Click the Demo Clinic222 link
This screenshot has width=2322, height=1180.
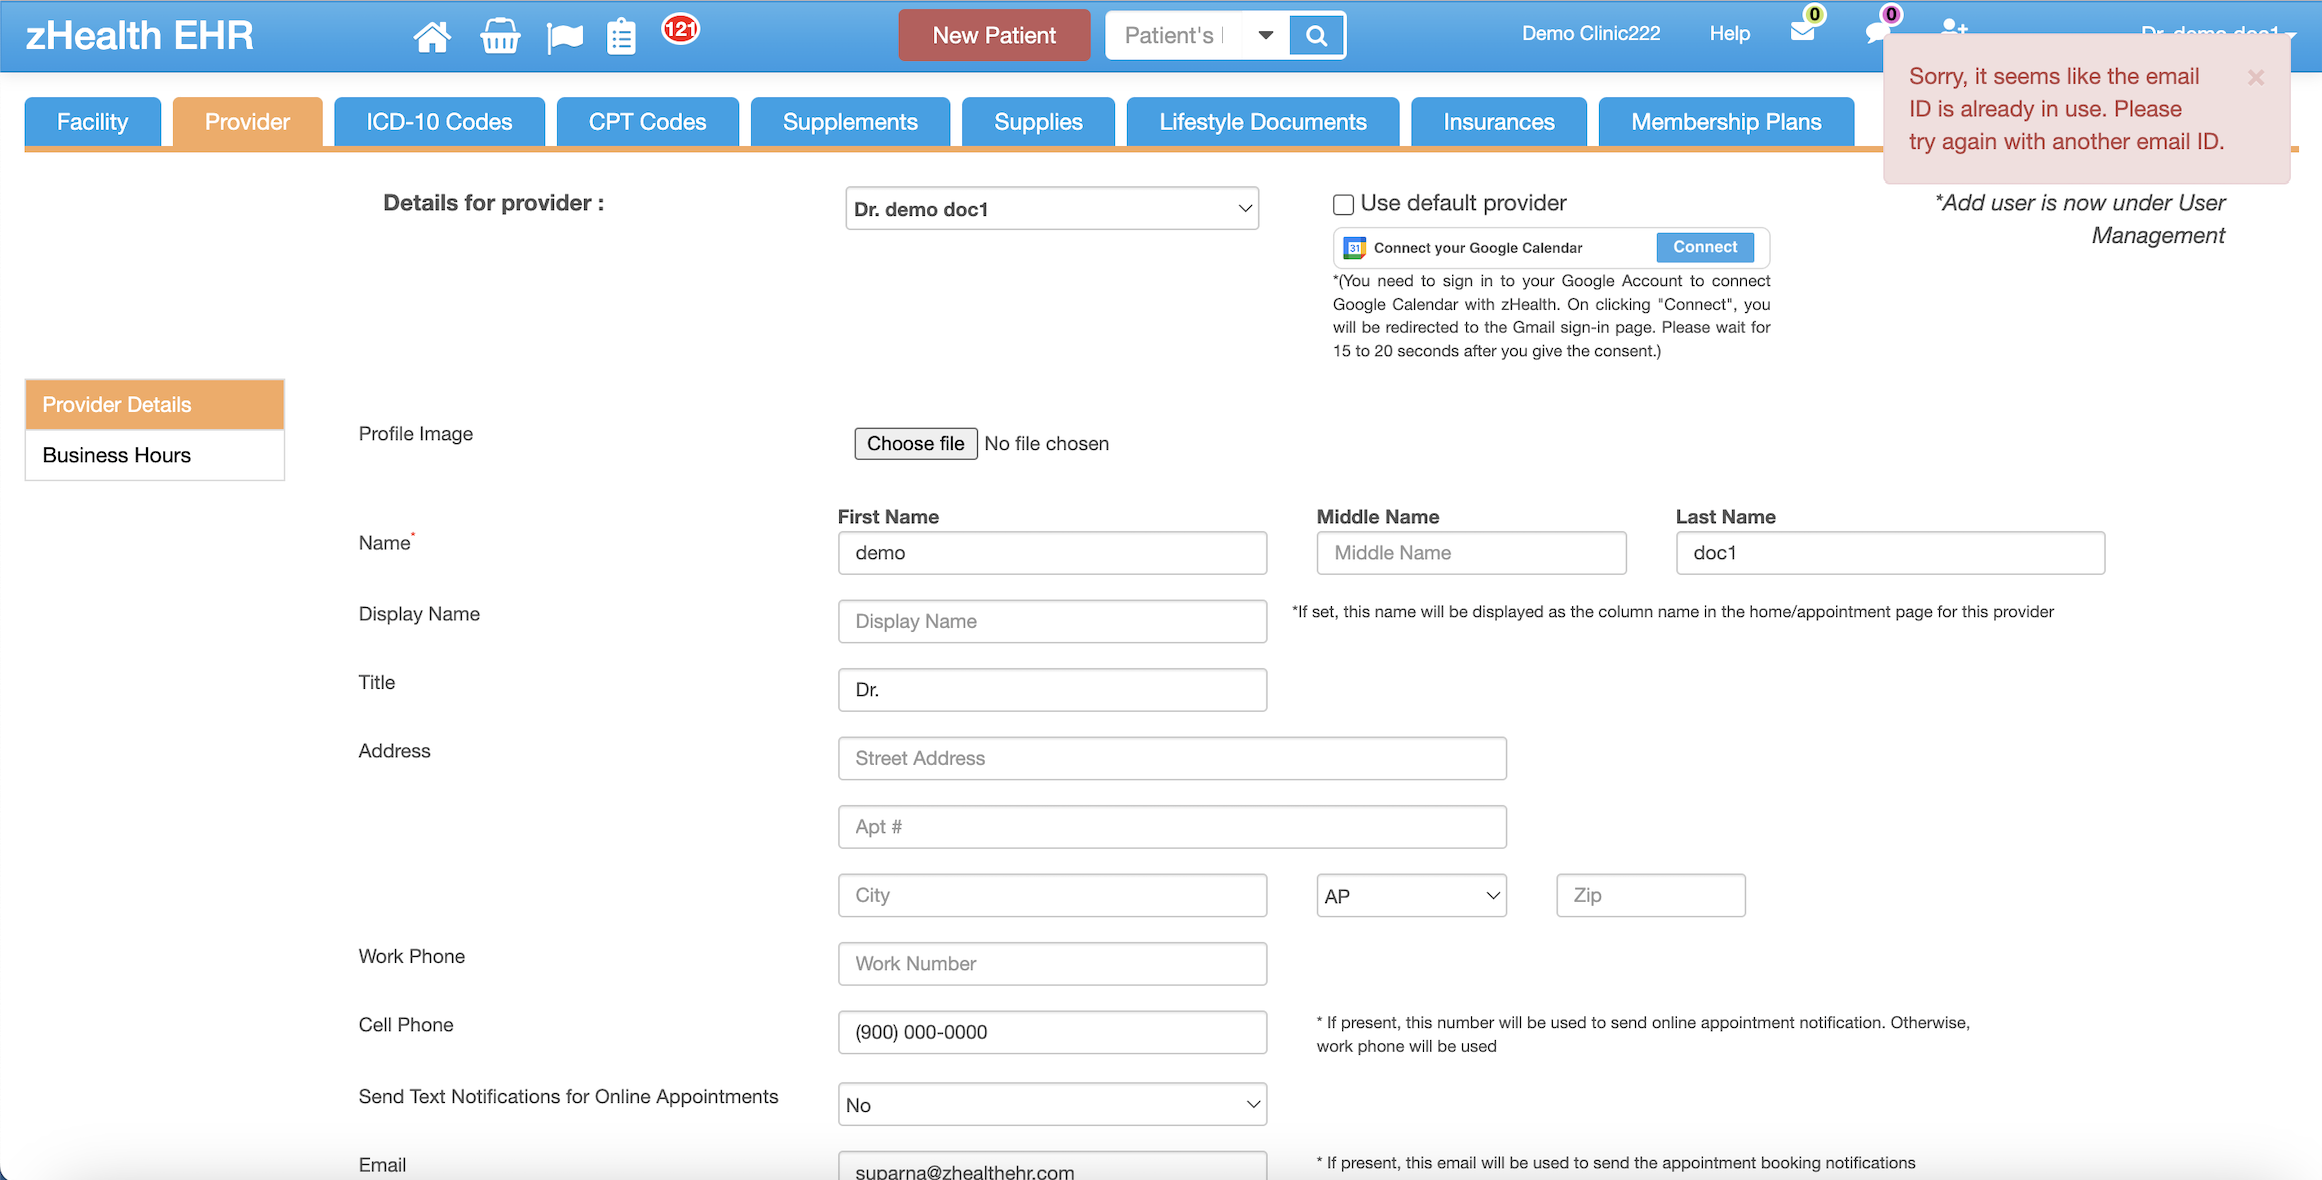[x=1590, y=33]
